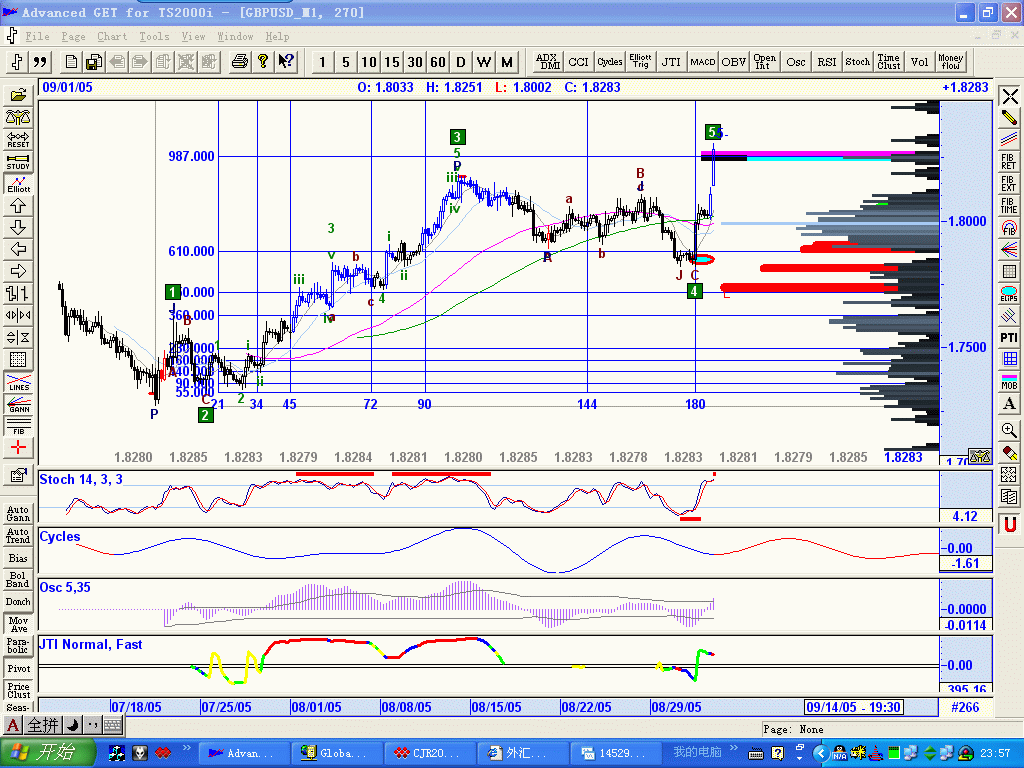The height and width of the screenshot is (768, 1024).
Task: Add the MACD indicator
Action: click(703, 62)
